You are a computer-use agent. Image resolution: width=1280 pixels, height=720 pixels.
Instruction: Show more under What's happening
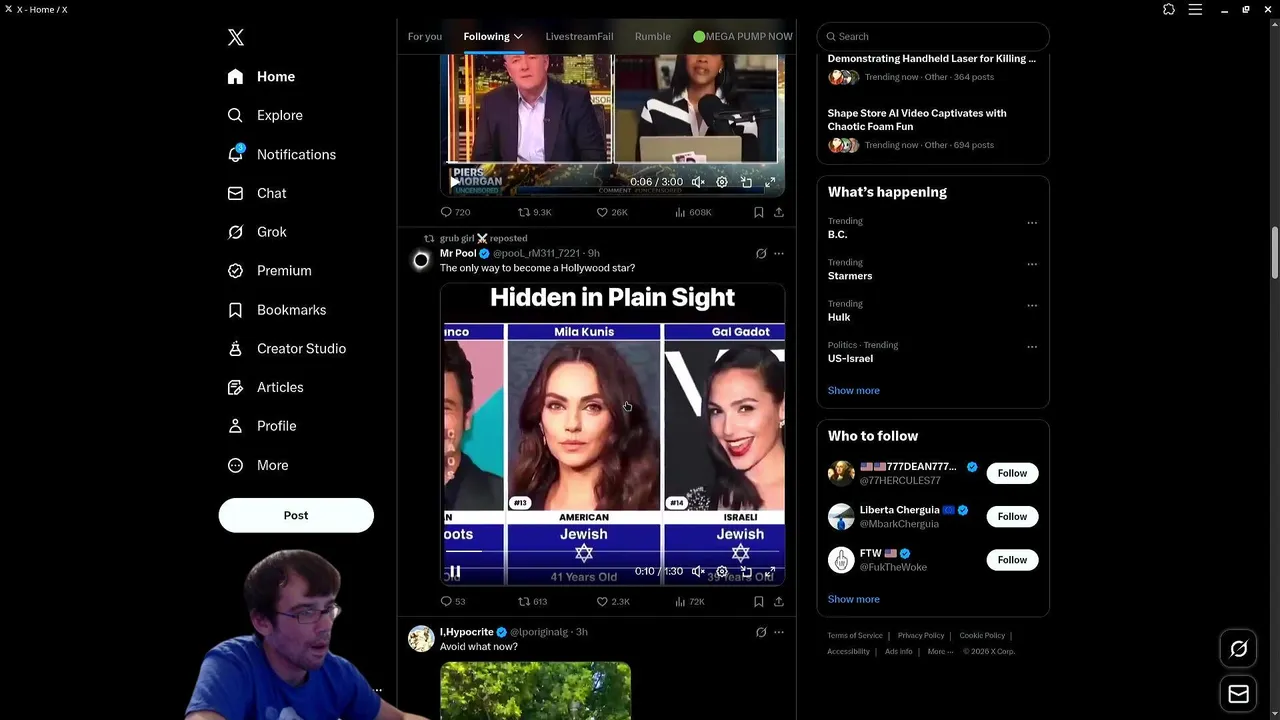coord(854,390)
